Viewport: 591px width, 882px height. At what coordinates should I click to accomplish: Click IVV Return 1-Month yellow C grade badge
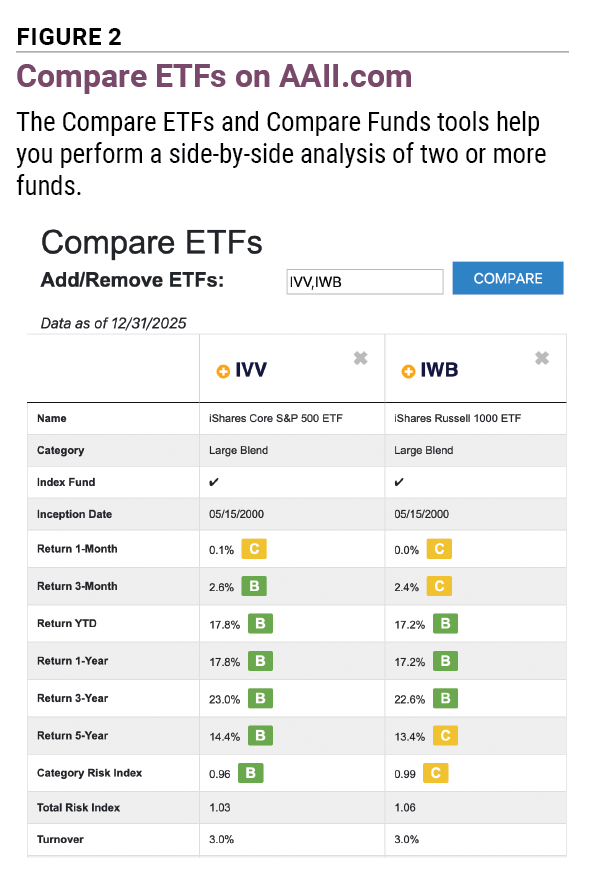[254, 549]
